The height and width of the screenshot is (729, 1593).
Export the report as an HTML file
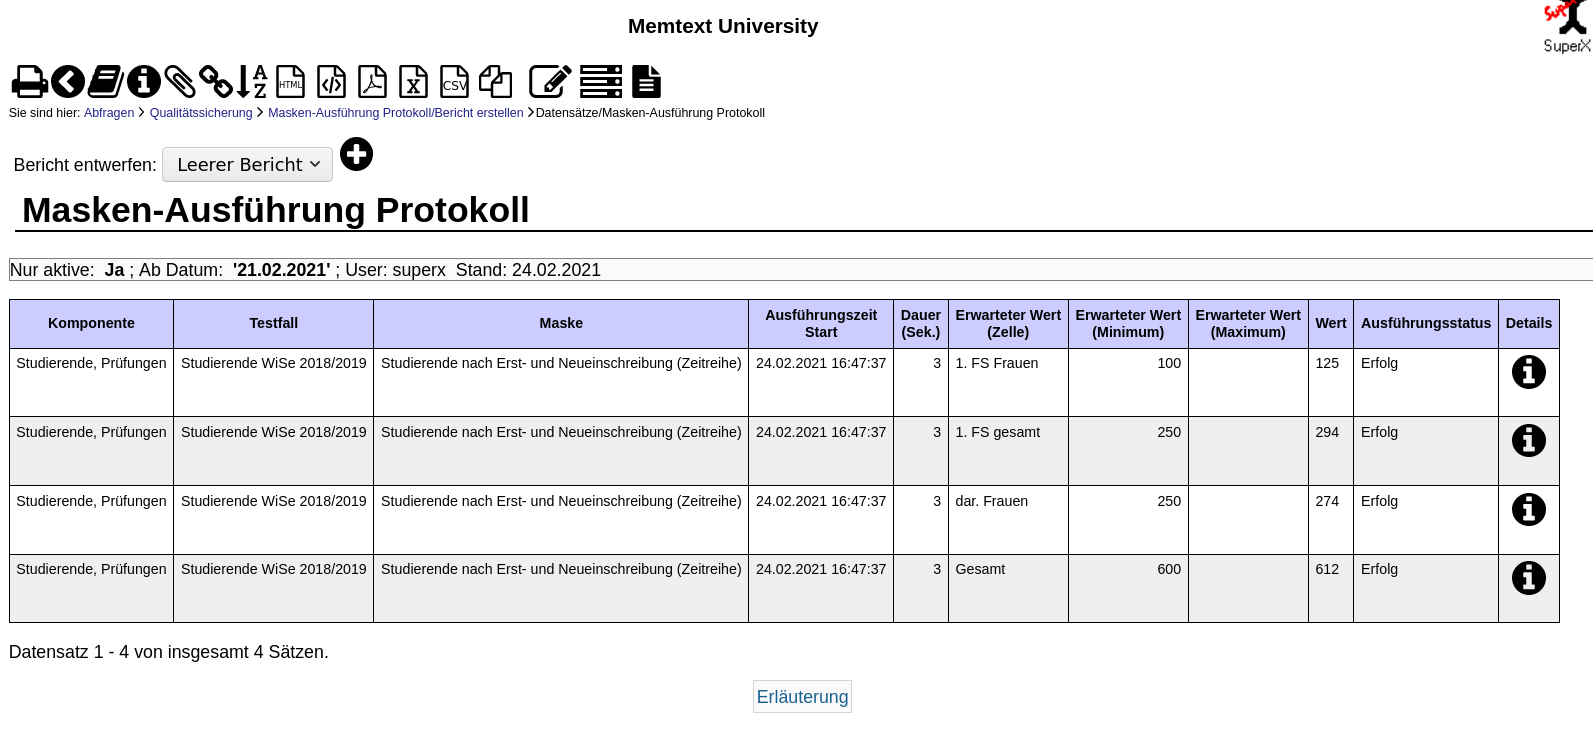[291, 82]
